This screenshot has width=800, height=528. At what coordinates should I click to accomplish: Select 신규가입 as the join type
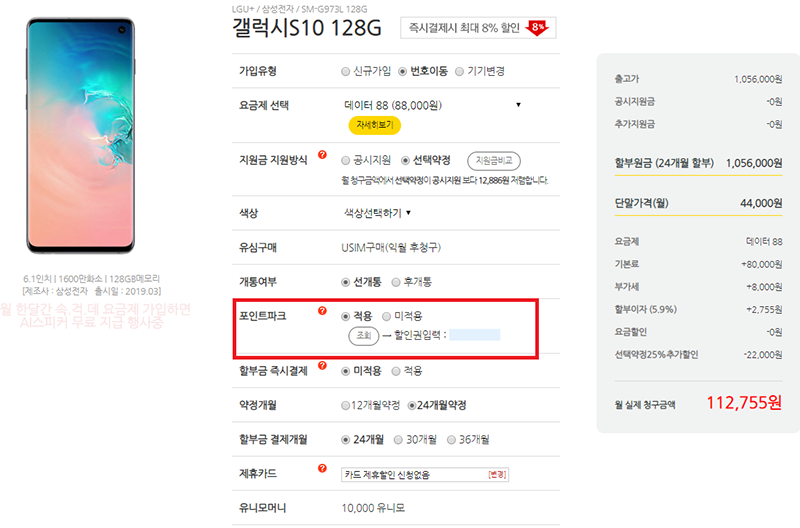click(x=346, y=71)
